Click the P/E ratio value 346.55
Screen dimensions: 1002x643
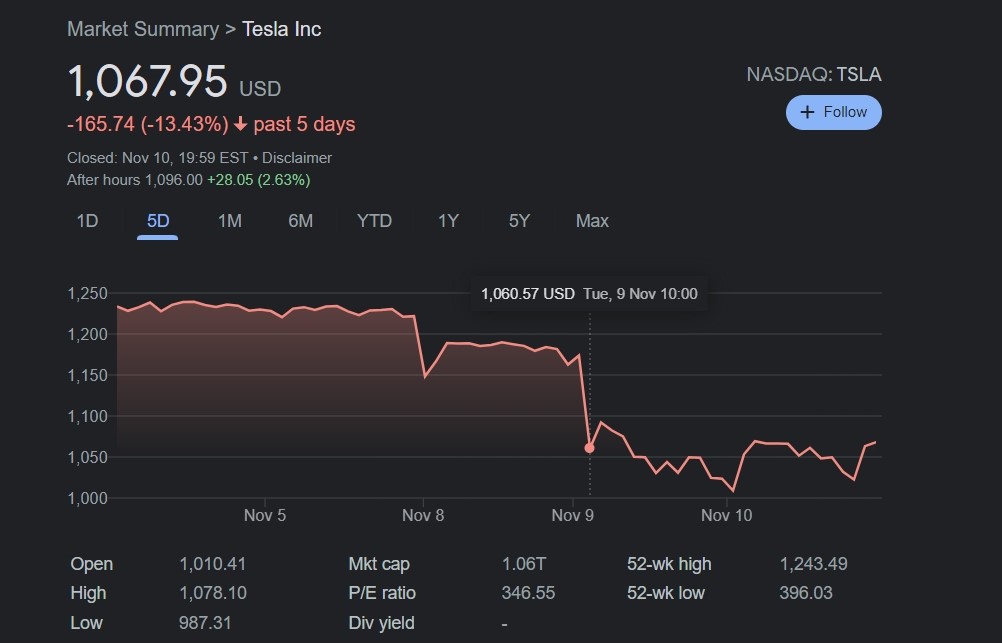tap(528, 593)
